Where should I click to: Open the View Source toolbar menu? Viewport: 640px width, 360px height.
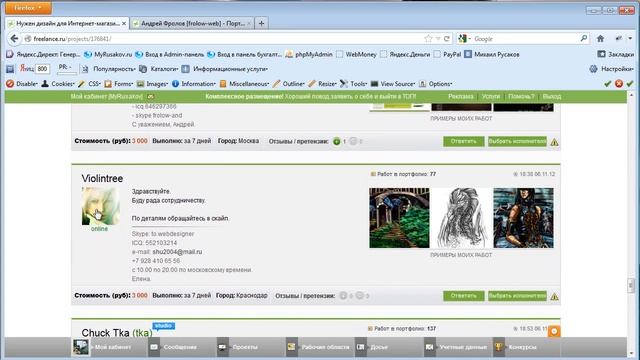[393, 84]
